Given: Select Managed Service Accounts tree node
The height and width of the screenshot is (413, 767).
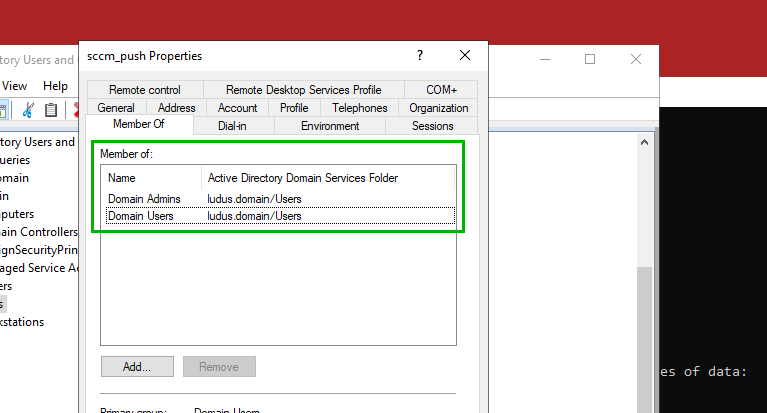Looking at the screenshot, I should (38, 268).
